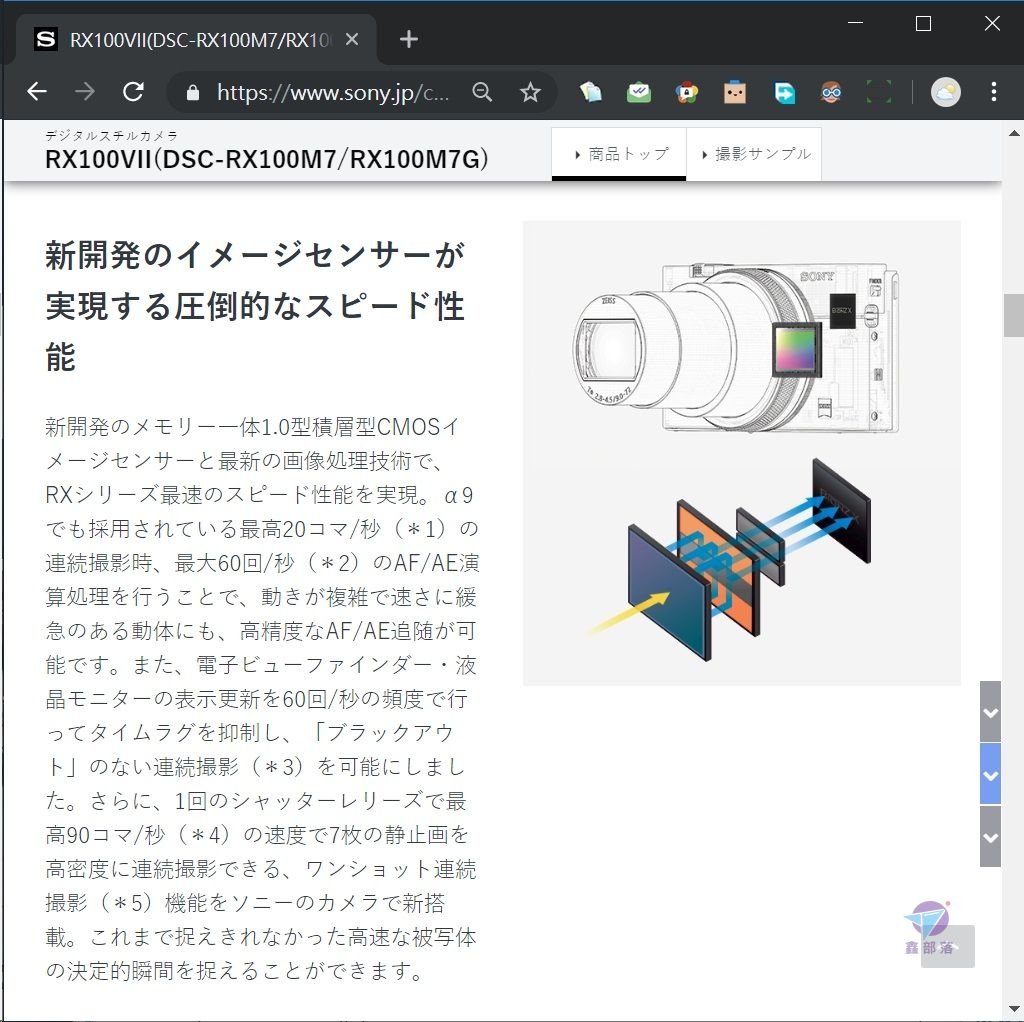
Task: Switch to 撮影サンプル tab
Action: click(754, 154)
